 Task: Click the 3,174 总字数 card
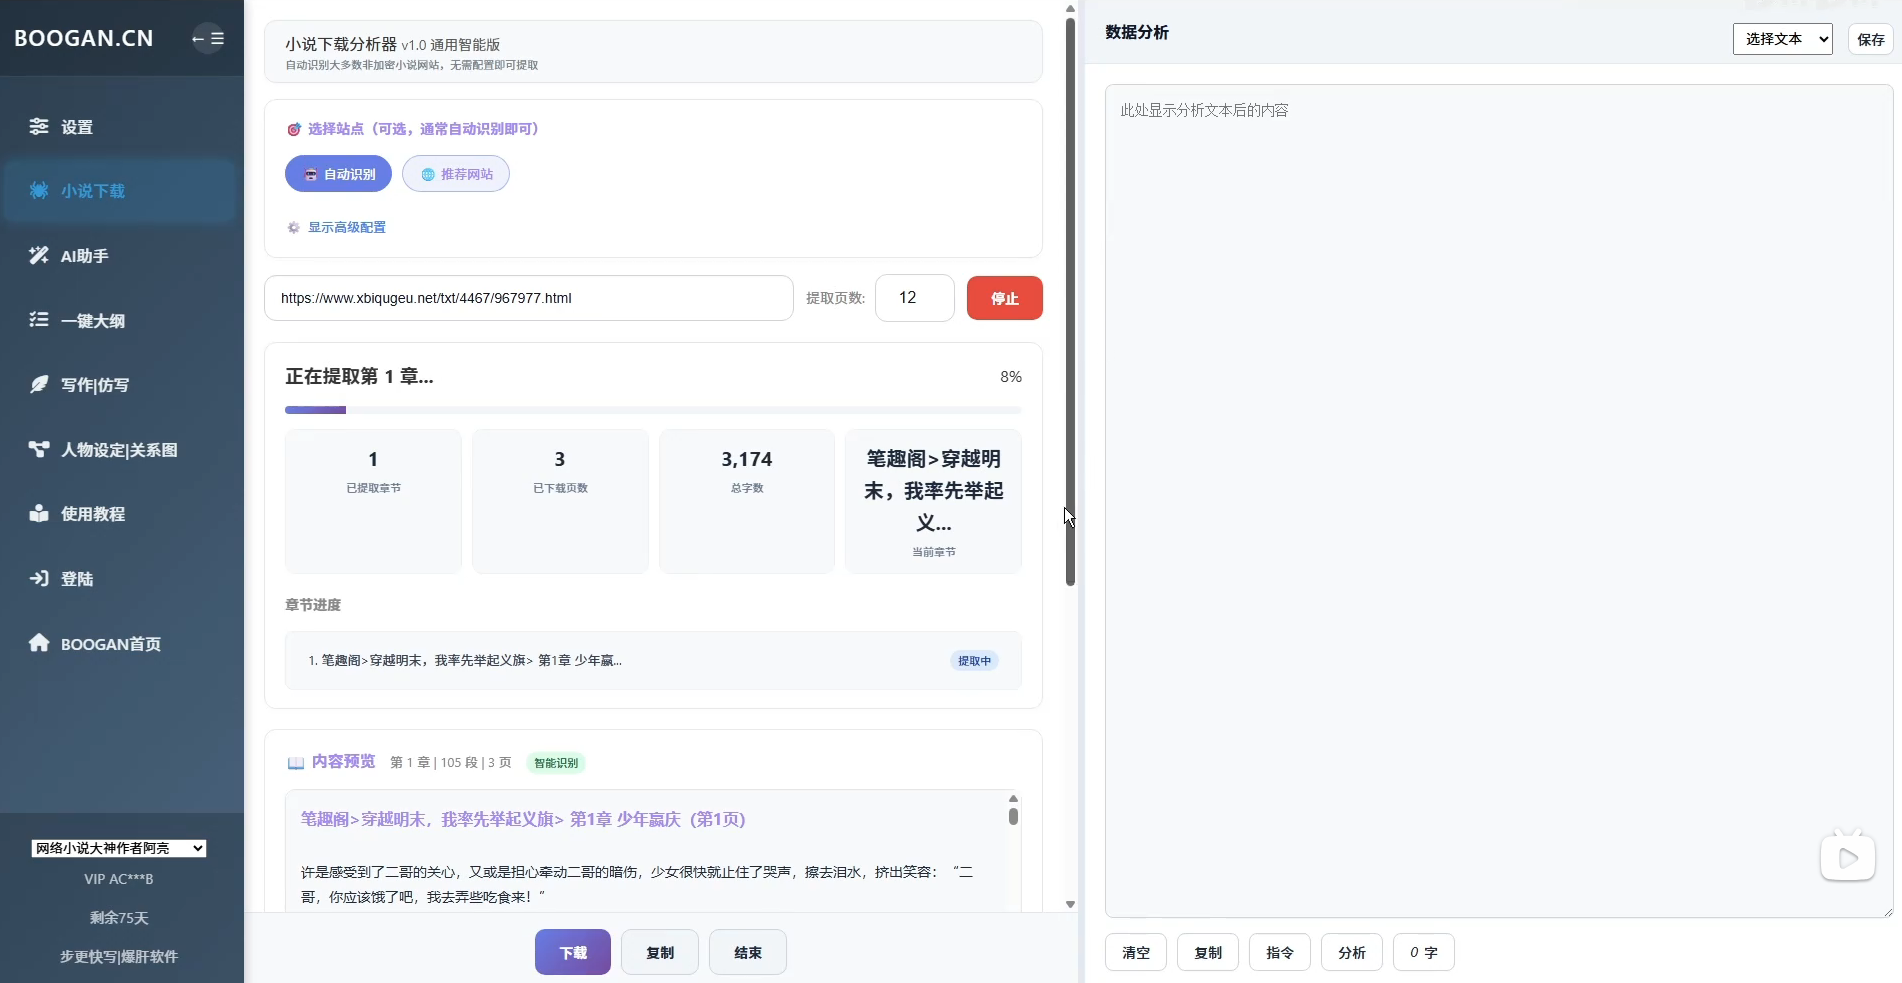tap(747, 501)
